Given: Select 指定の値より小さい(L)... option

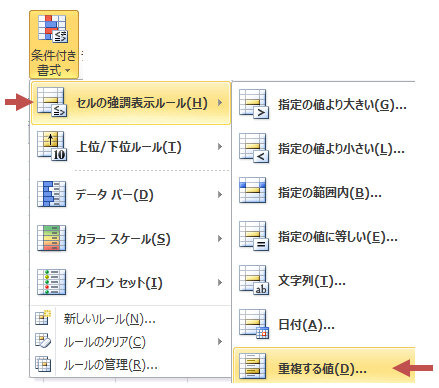Looking at the screenshot, I should tap(325, 149).
